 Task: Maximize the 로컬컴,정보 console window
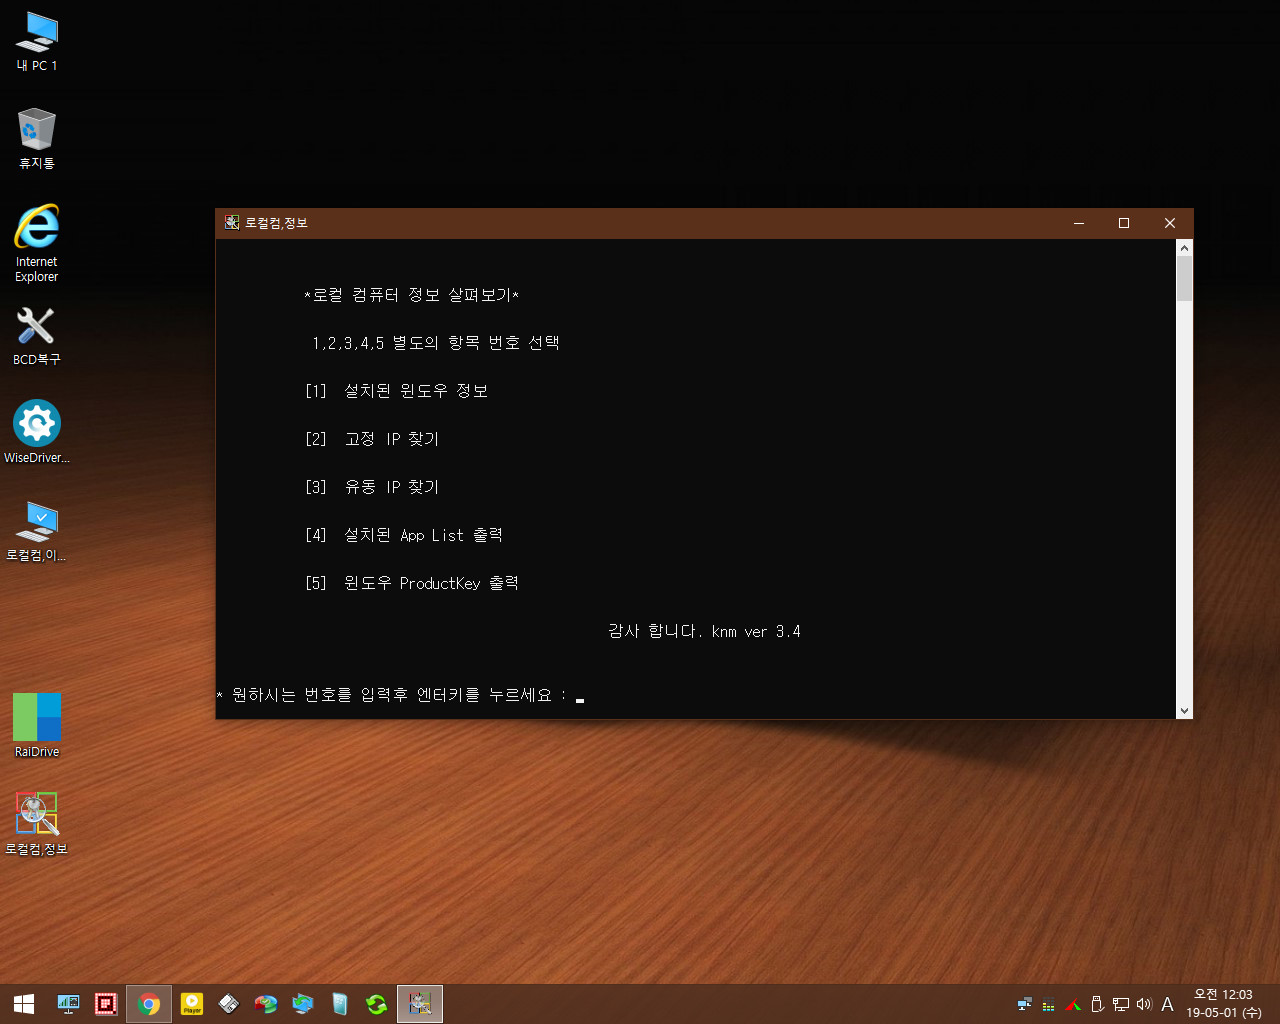(1124, 223)
